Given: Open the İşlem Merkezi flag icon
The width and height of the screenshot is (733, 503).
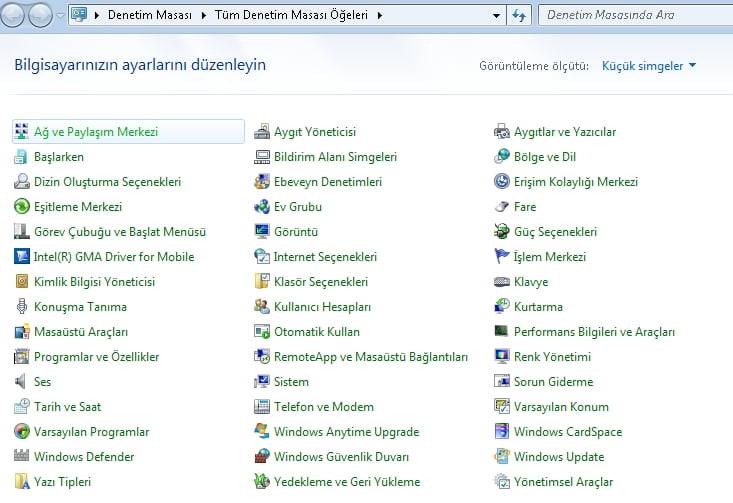Looking at the screenshot, I should click(502, 256).
